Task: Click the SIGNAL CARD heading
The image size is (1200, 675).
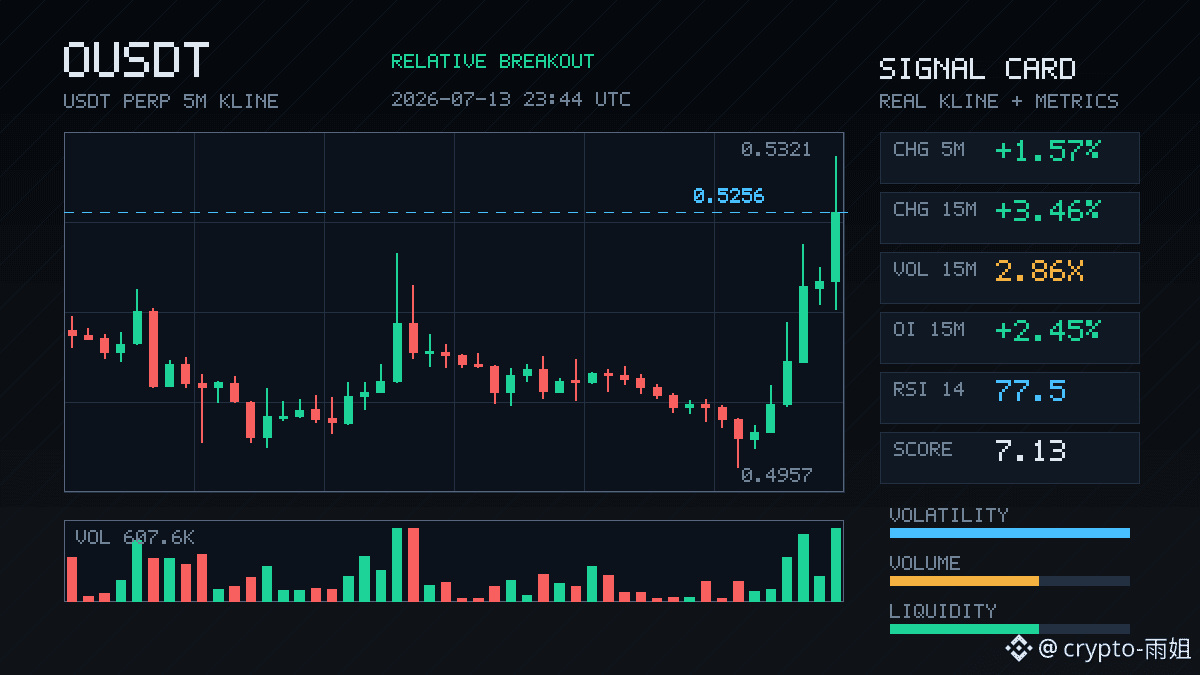Action: point(977,69)
